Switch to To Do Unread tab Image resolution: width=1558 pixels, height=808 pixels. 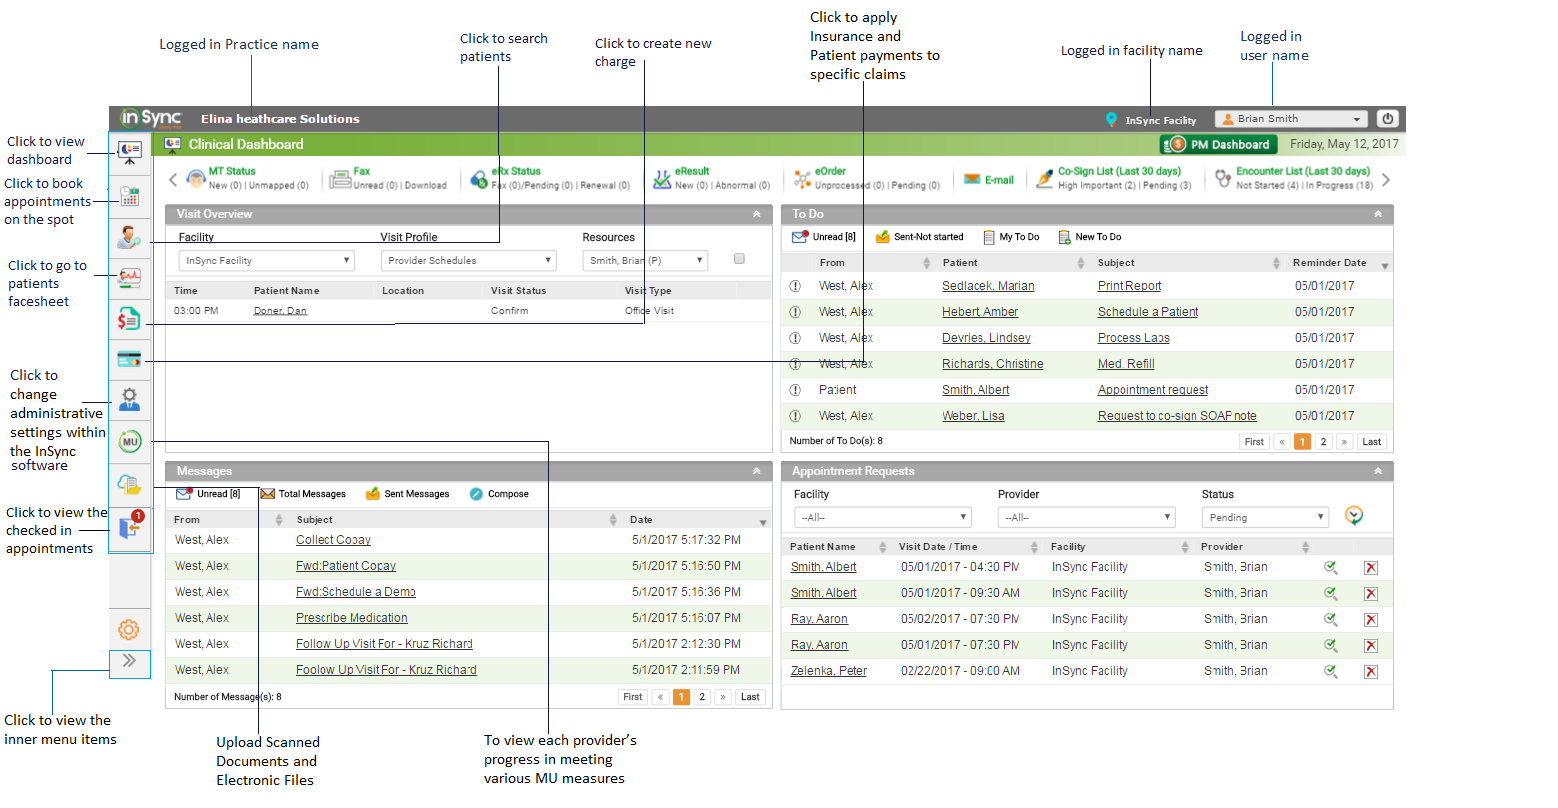tap(824, 237)
